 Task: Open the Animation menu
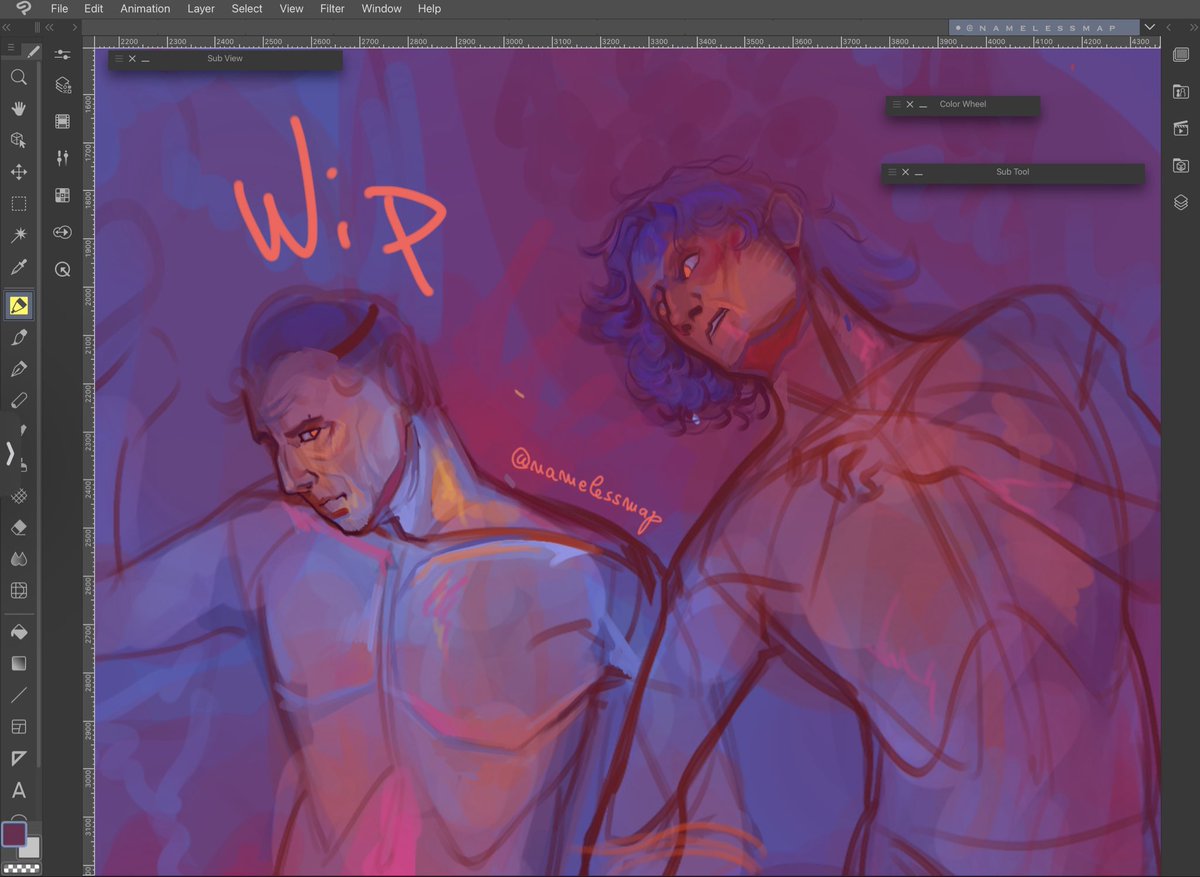coord(145,8)
